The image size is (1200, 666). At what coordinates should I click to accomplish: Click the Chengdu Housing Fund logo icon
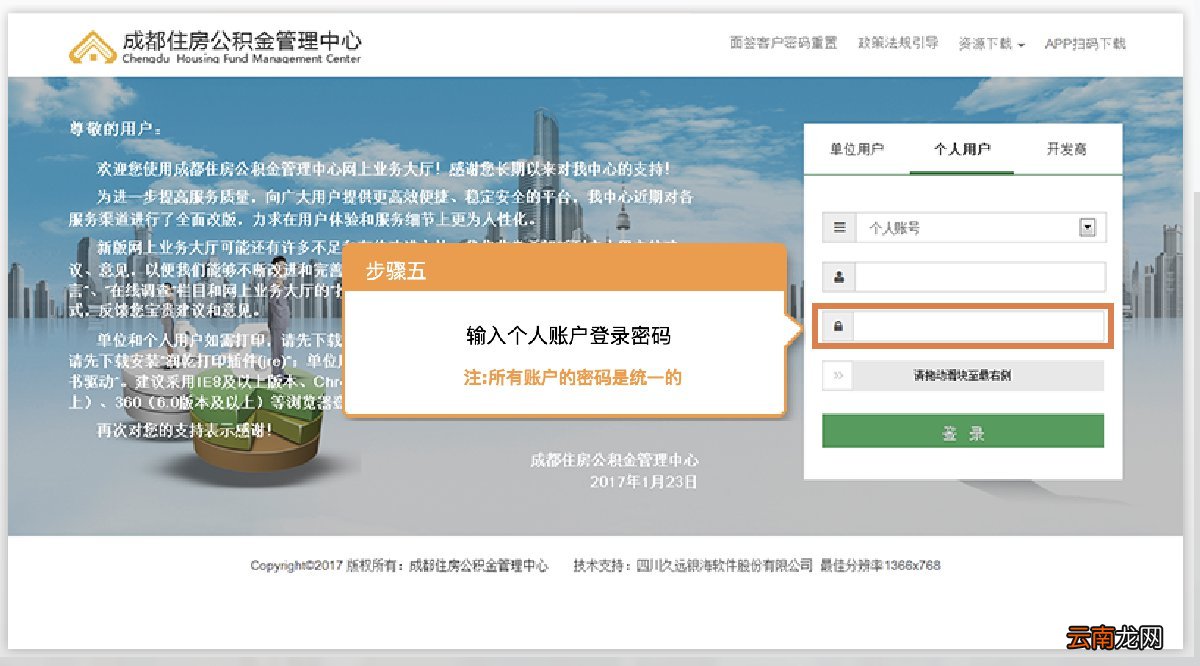pyautogui.click(x=94, y=44)
